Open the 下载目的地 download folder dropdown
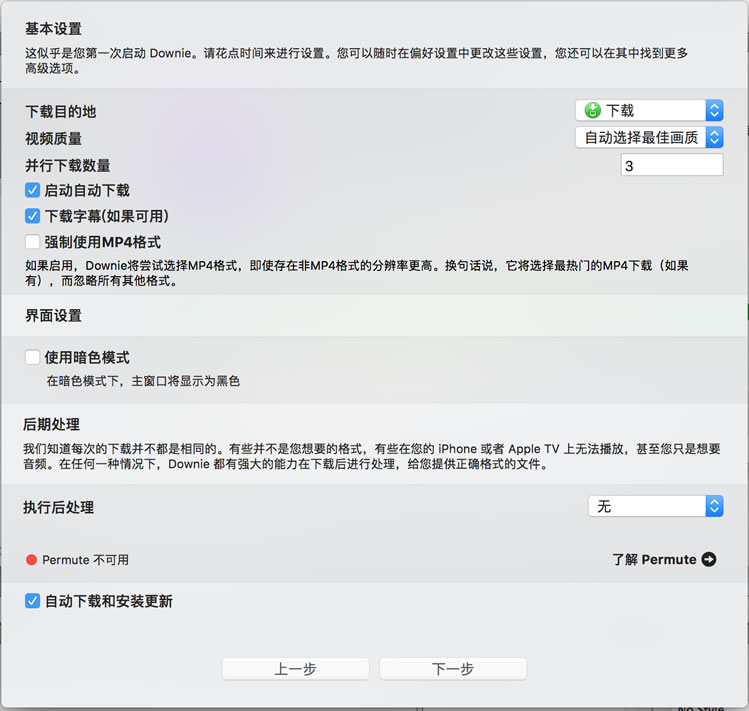 pos(649,110)
